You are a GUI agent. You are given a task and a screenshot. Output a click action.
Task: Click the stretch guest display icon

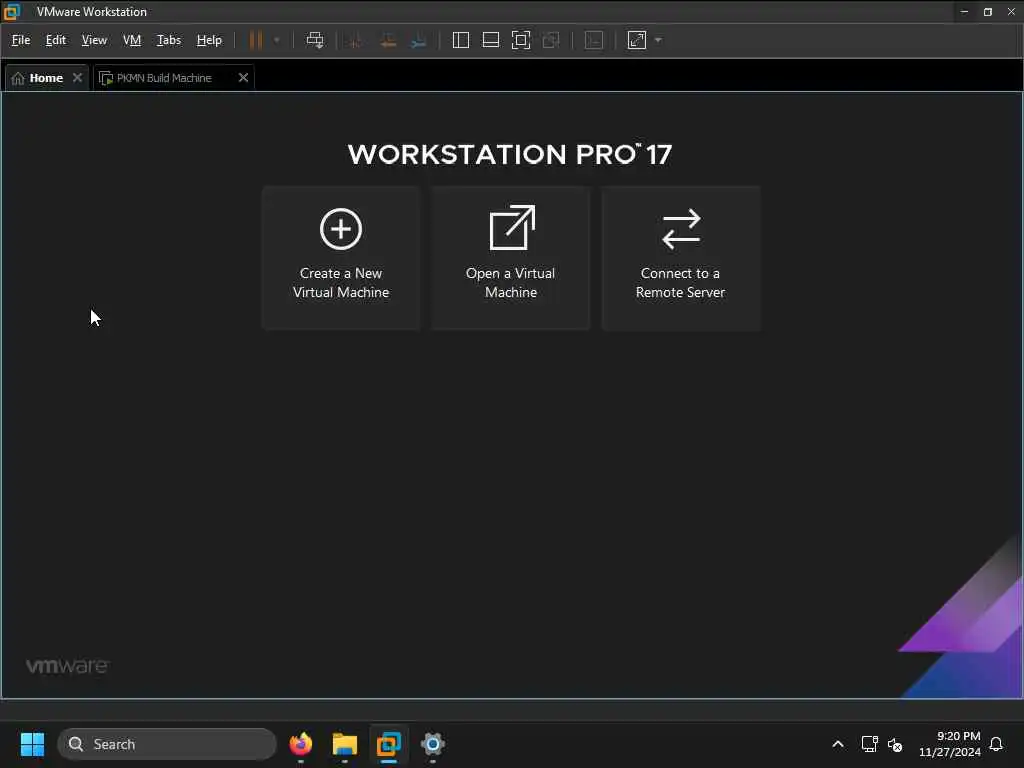click(x=637, y=40)
